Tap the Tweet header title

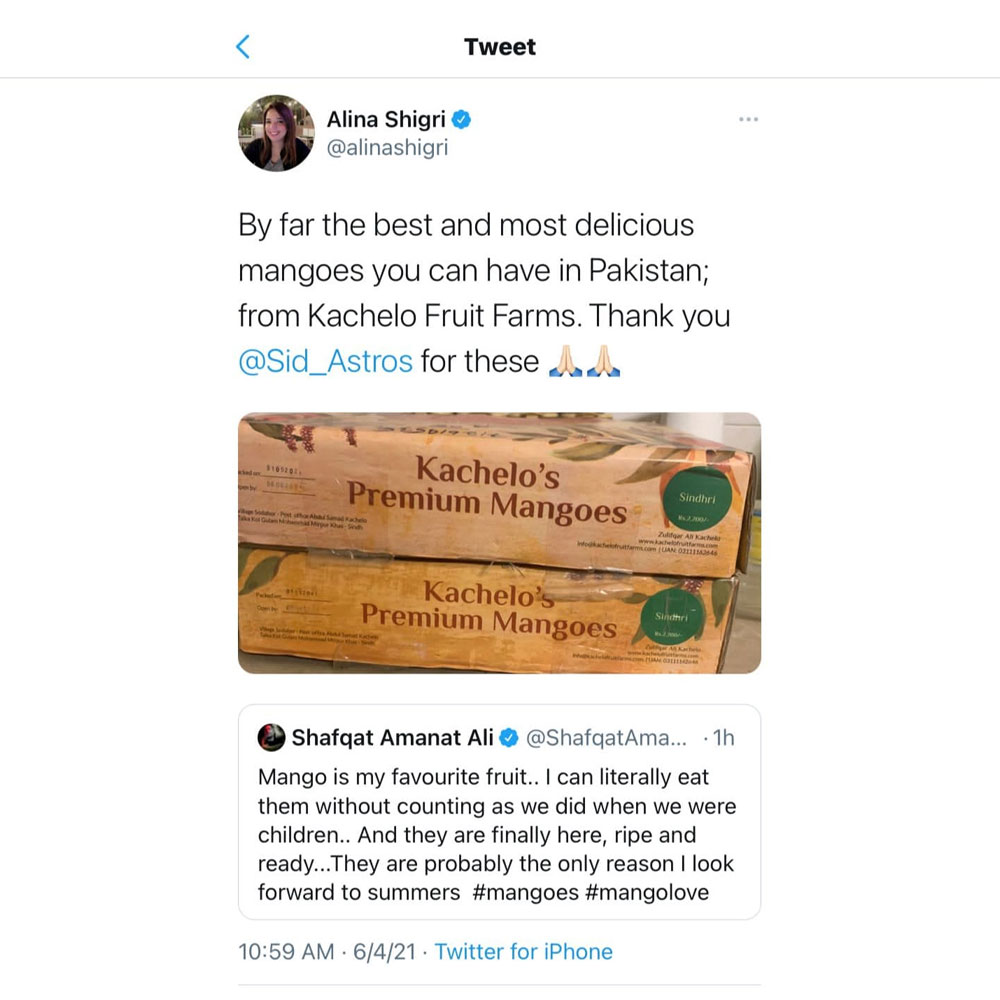tap(500, 47)
